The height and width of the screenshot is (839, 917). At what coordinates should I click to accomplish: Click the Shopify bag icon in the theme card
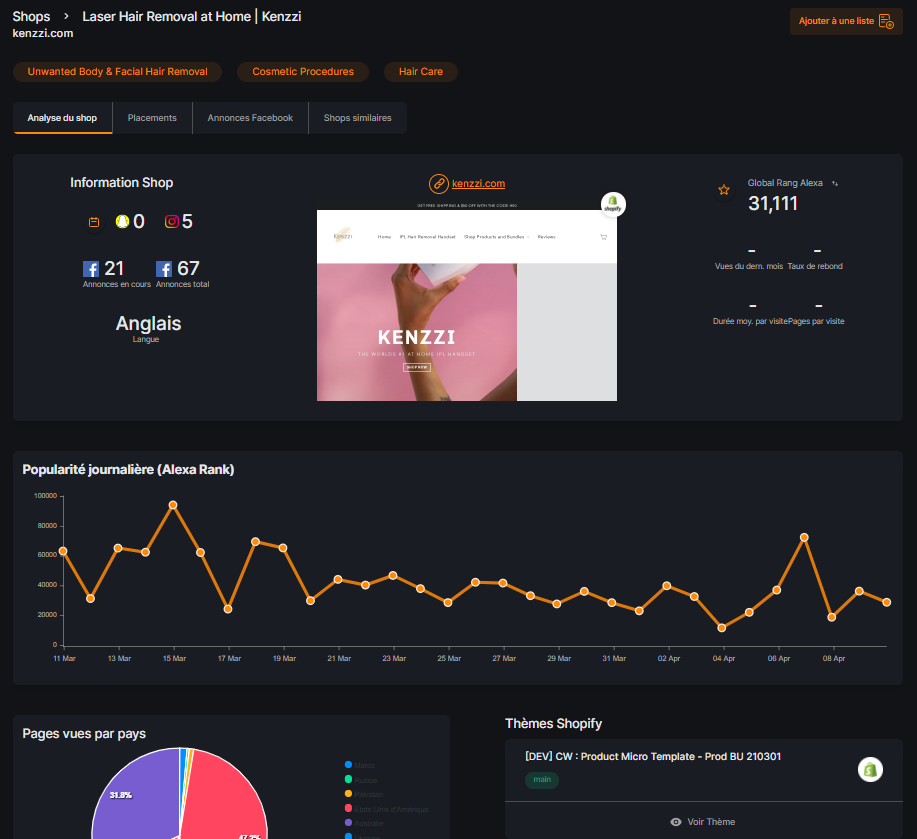[870, 769]
